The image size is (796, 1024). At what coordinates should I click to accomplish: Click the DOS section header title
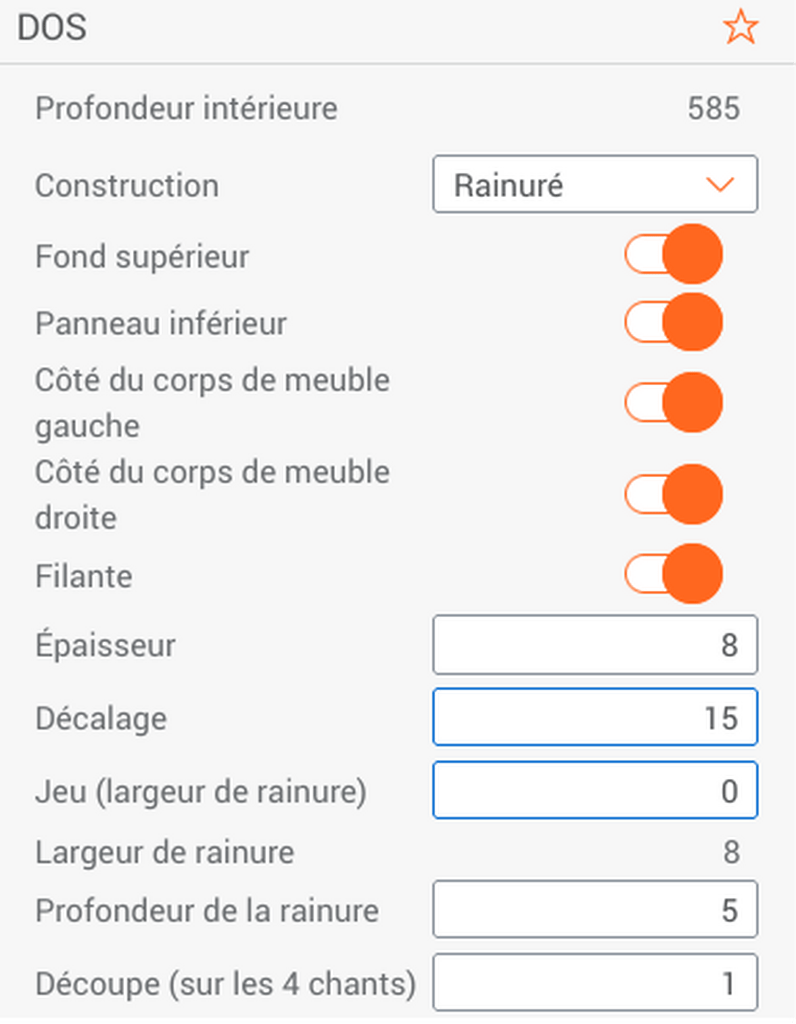coord(52,29)
